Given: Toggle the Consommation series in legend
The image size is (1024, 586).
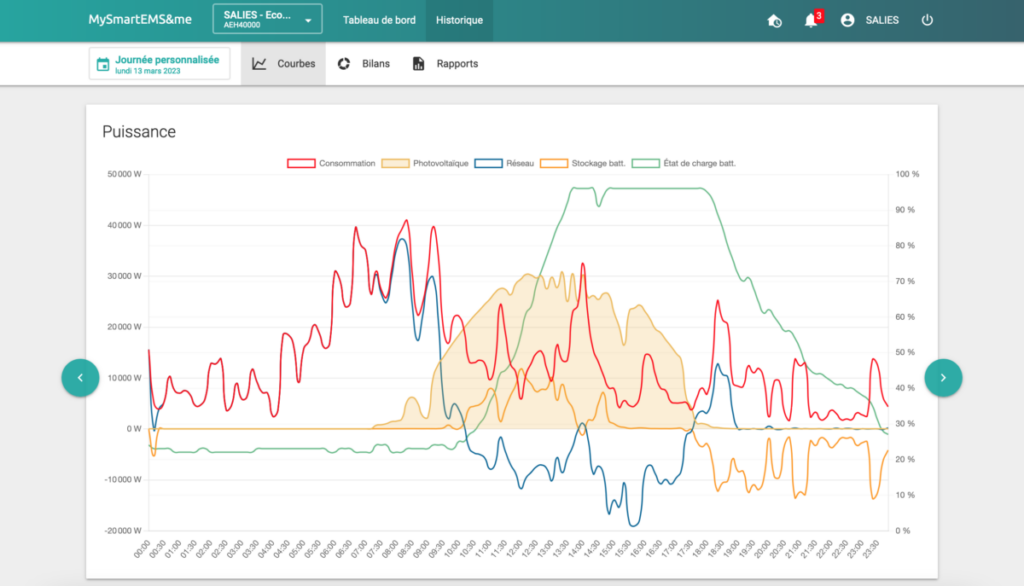Looking at the screenshot, I should pos(331,163).
